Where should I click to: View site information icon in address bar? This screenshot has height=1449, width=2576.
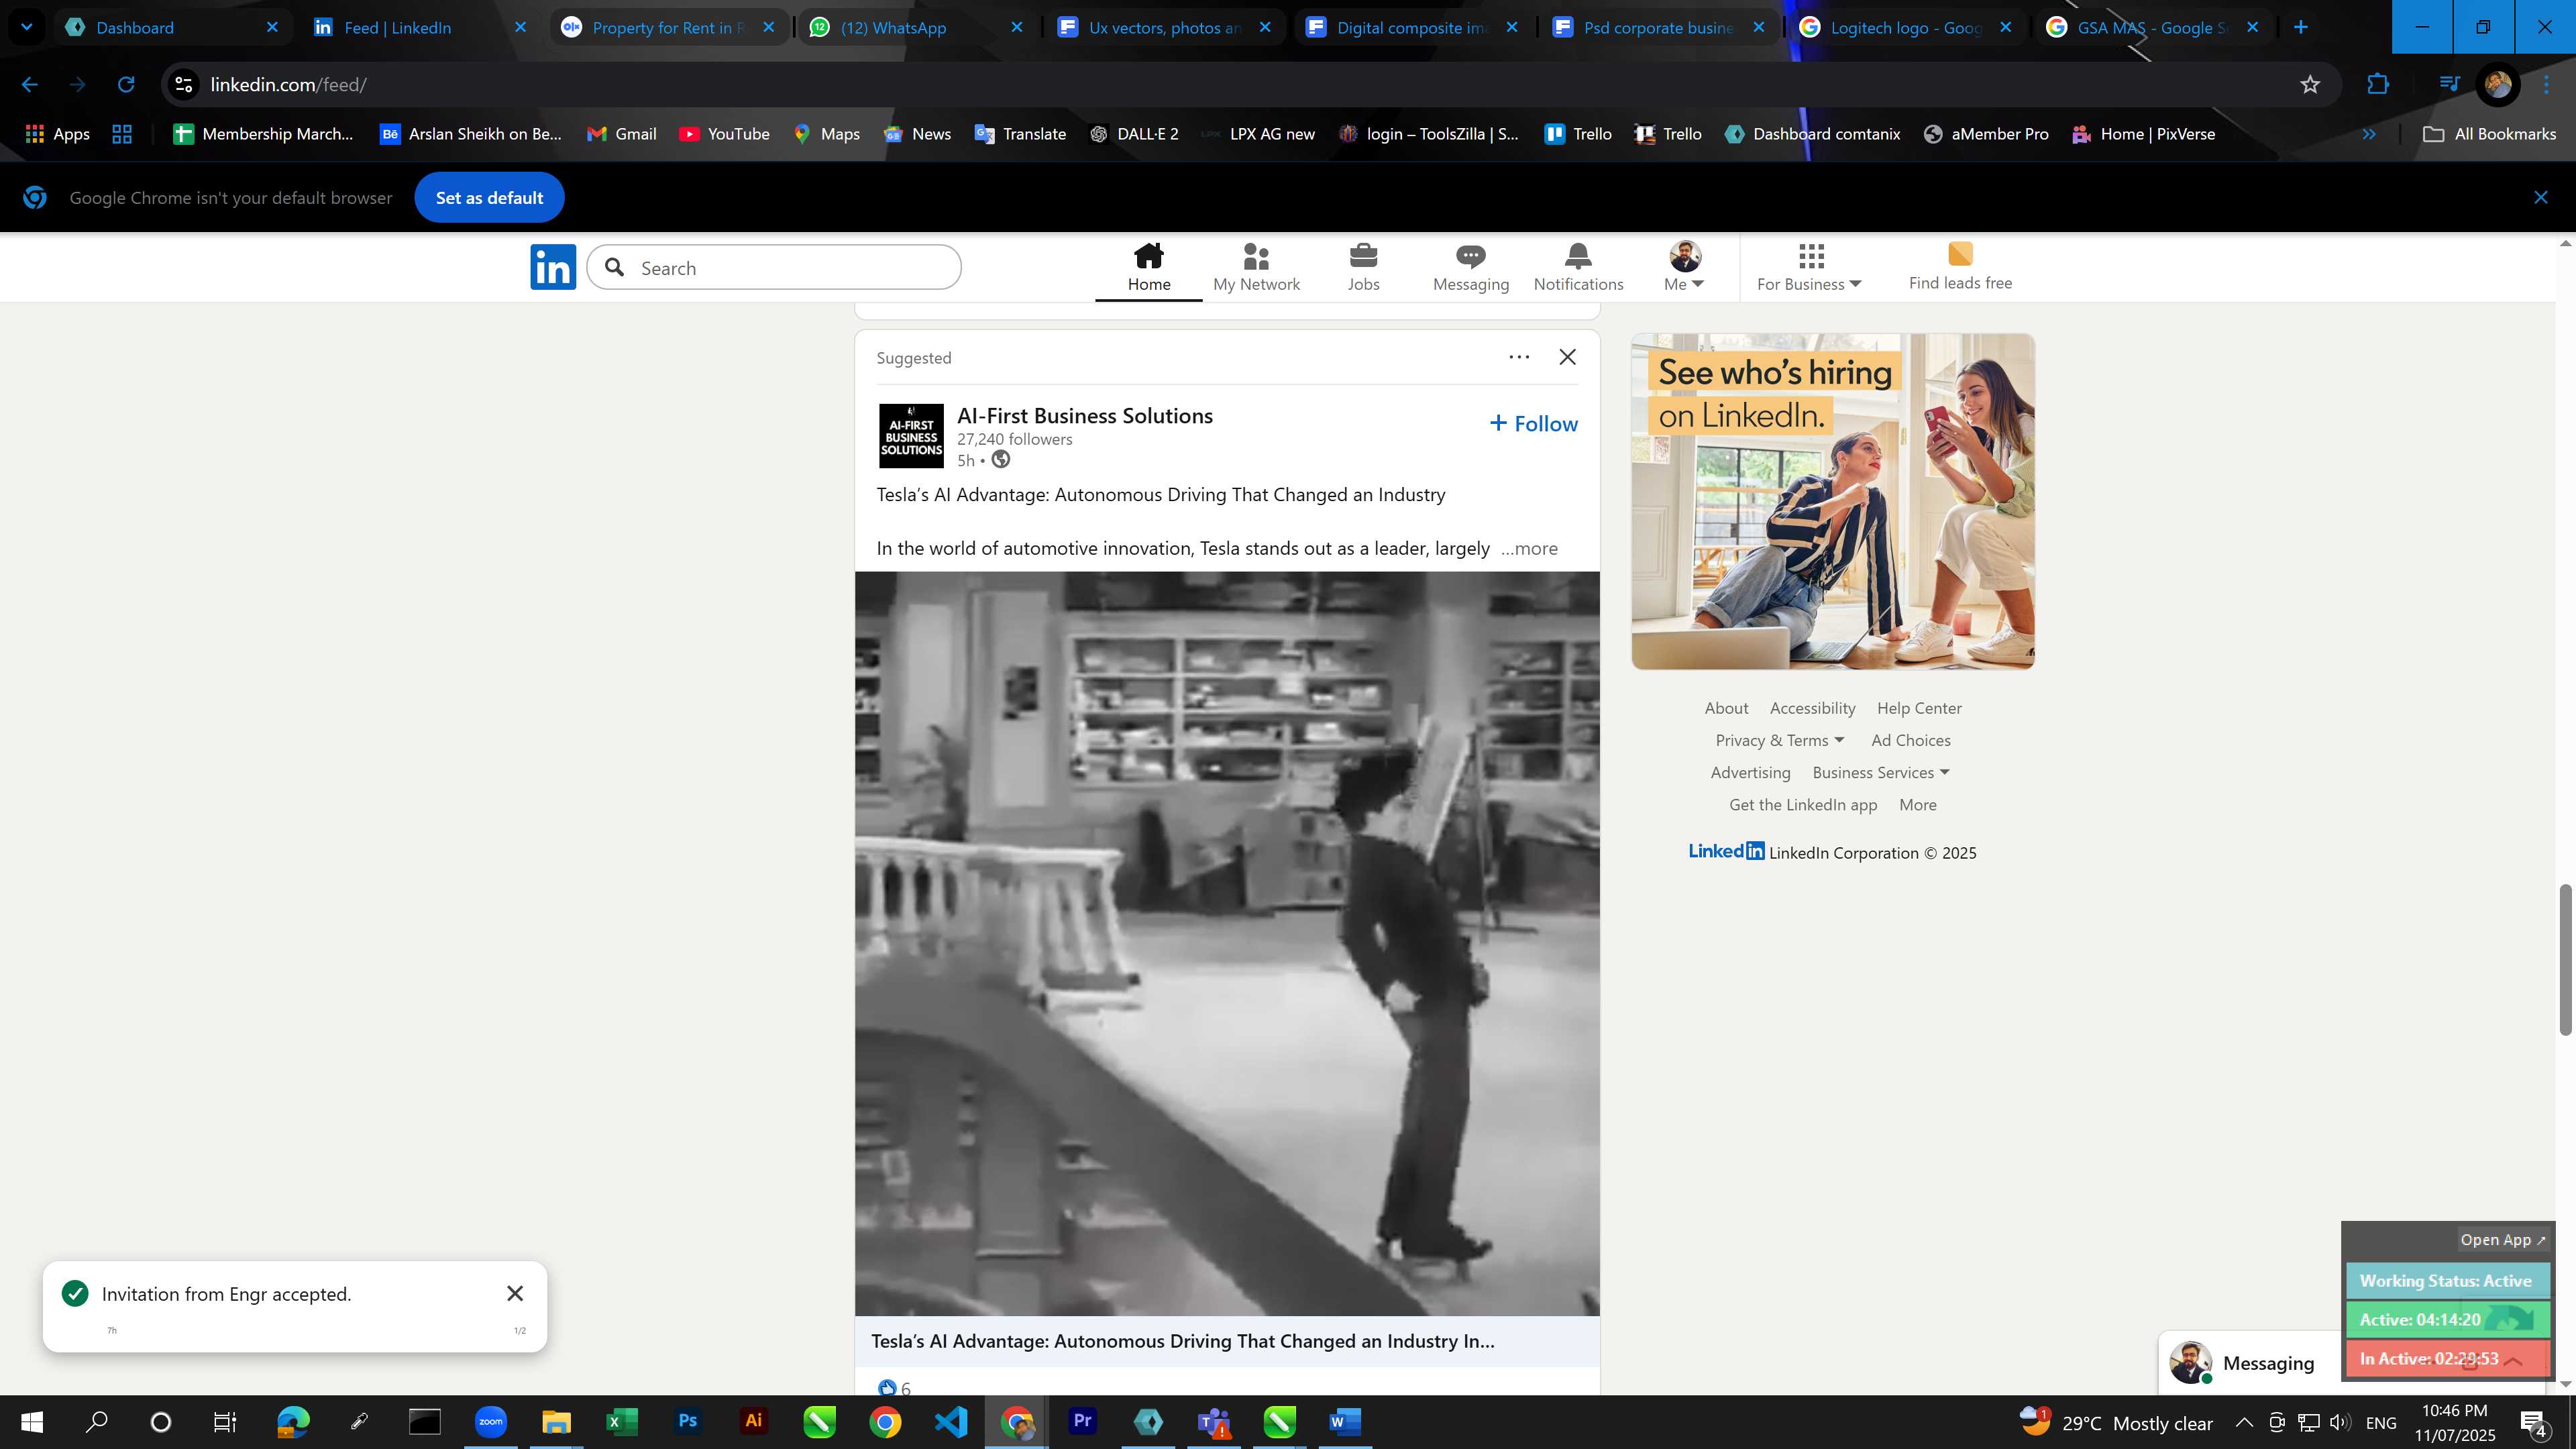(x=184, y=85)
